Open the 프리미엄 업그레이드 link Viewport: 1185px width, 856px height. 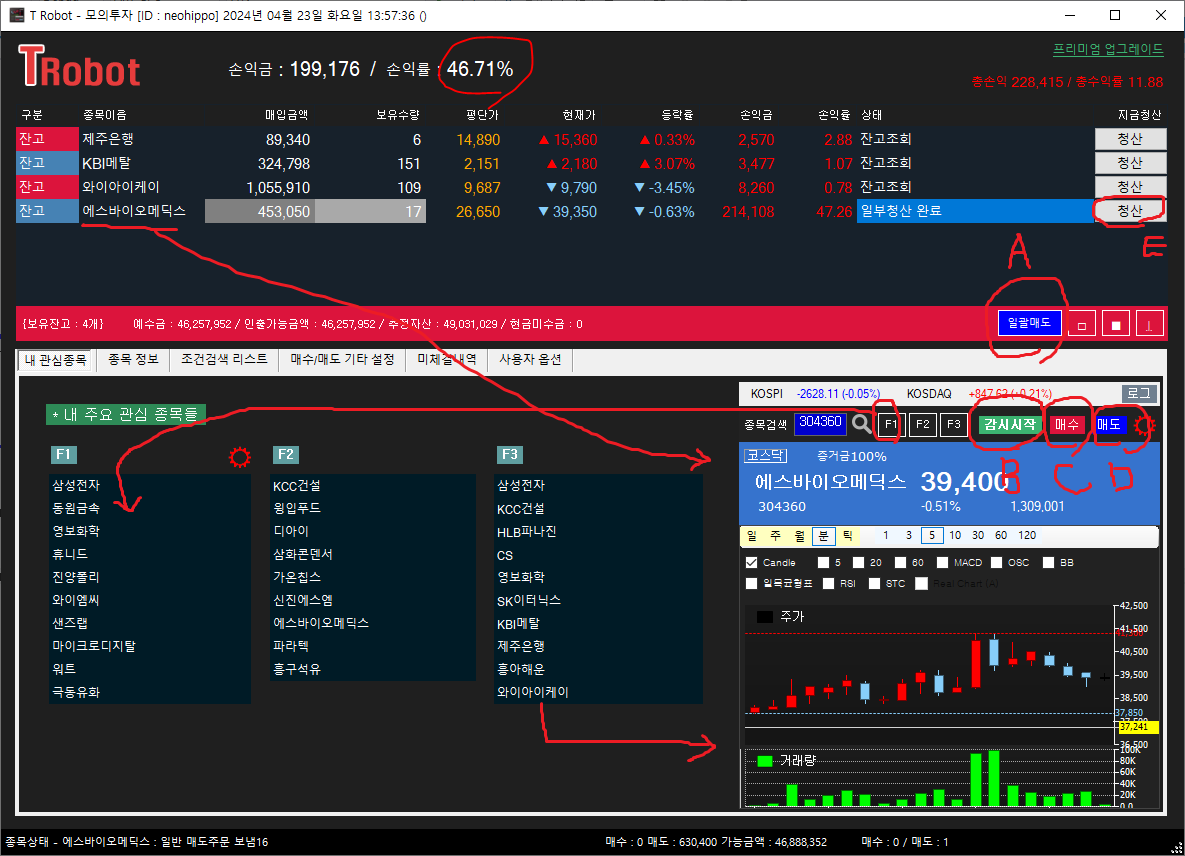[1108, 49]
